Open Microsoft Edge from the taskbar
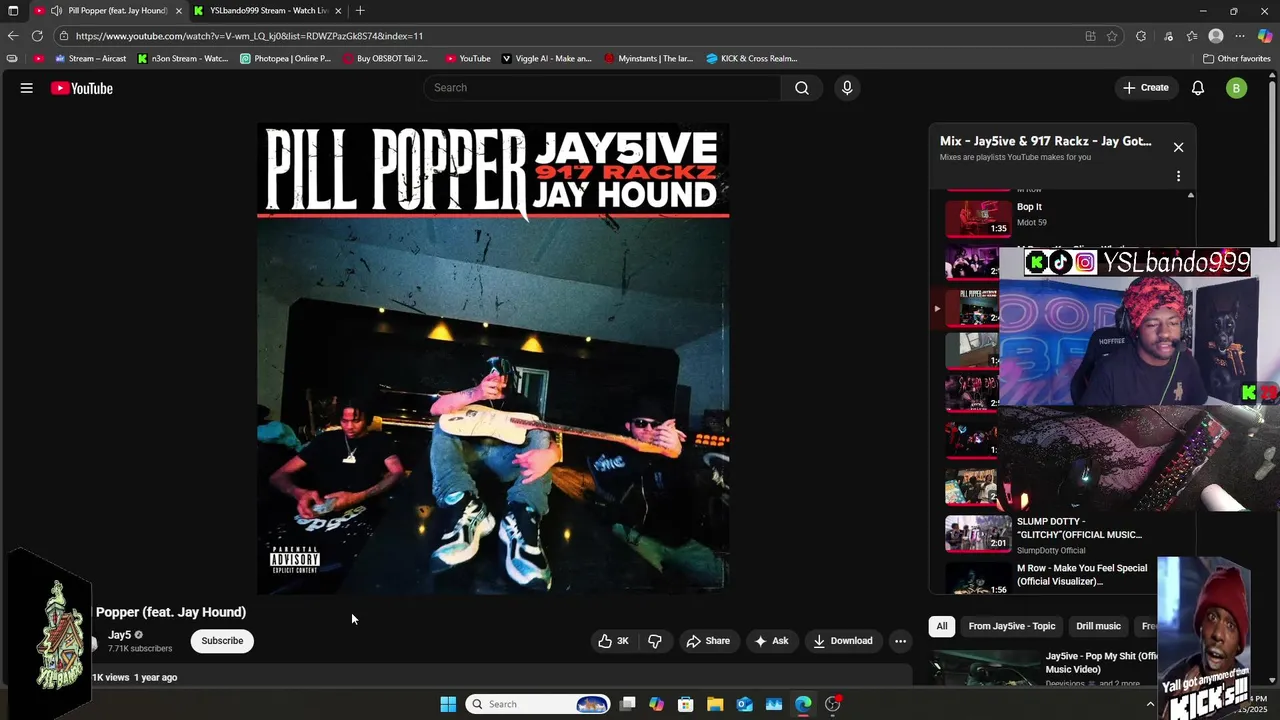Image resolution: width=1280 pixels, height=720 pixels. (804, 704)
